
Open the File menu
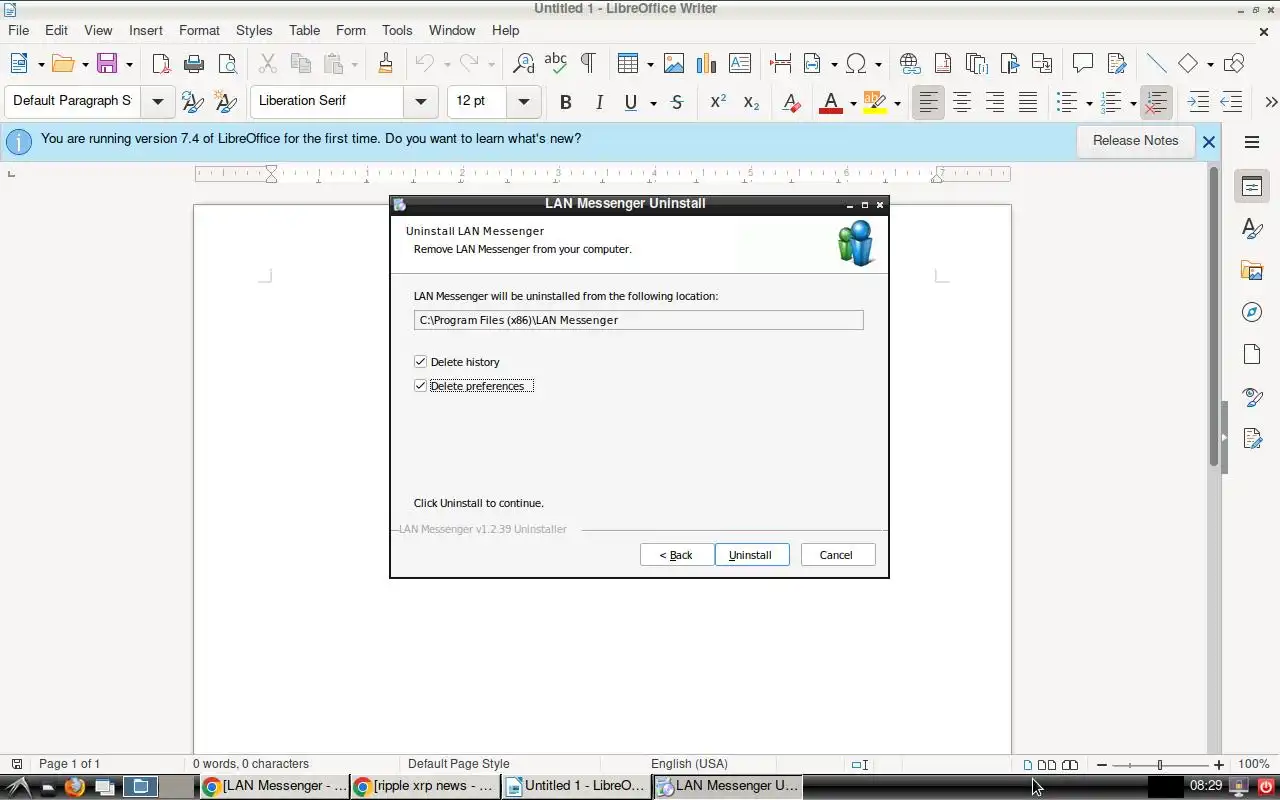pyautogui.click(x=18, y=30)
